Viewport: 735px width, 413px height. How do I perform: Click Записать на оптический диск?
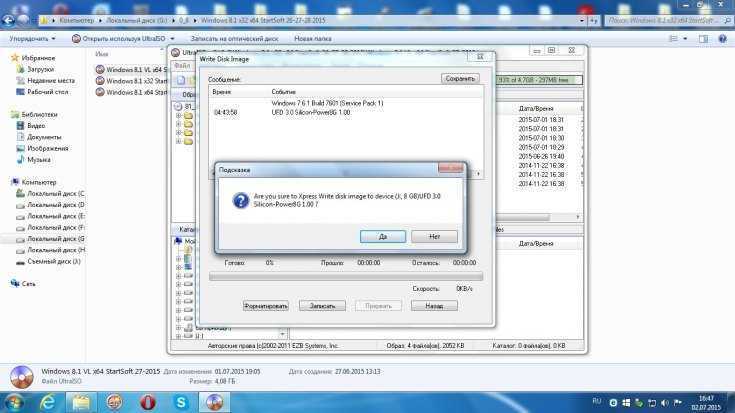pos(234,39)
